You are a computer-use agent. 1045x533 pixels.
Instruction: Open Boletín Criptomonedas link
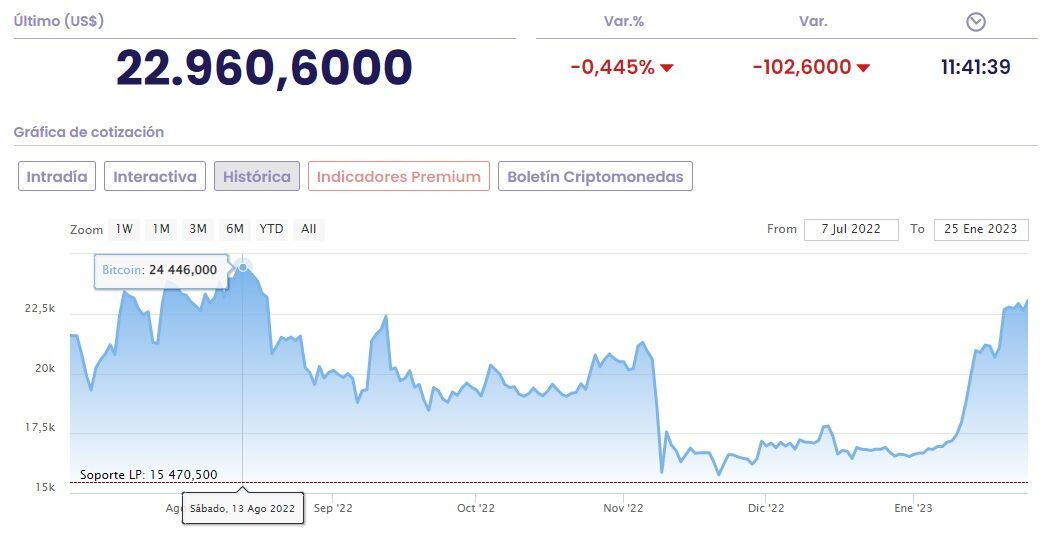[595, 177]
